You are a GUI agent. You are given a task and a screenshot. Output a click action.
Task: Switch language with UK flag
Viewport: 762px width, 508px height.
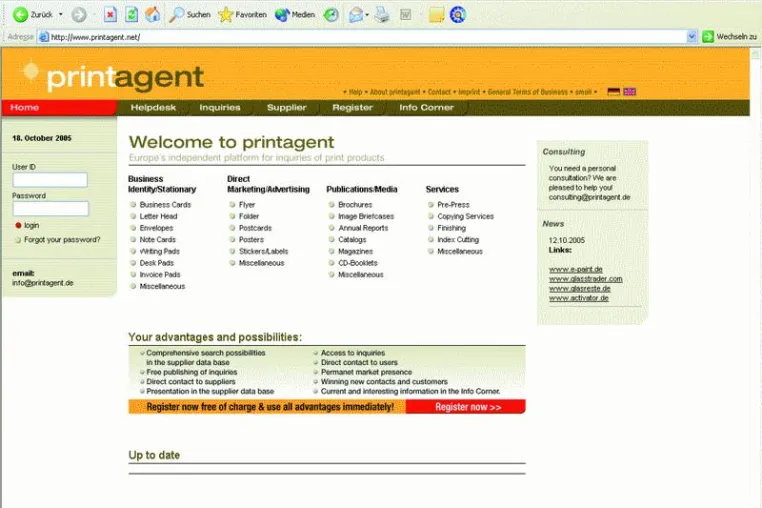click(630, 91)
